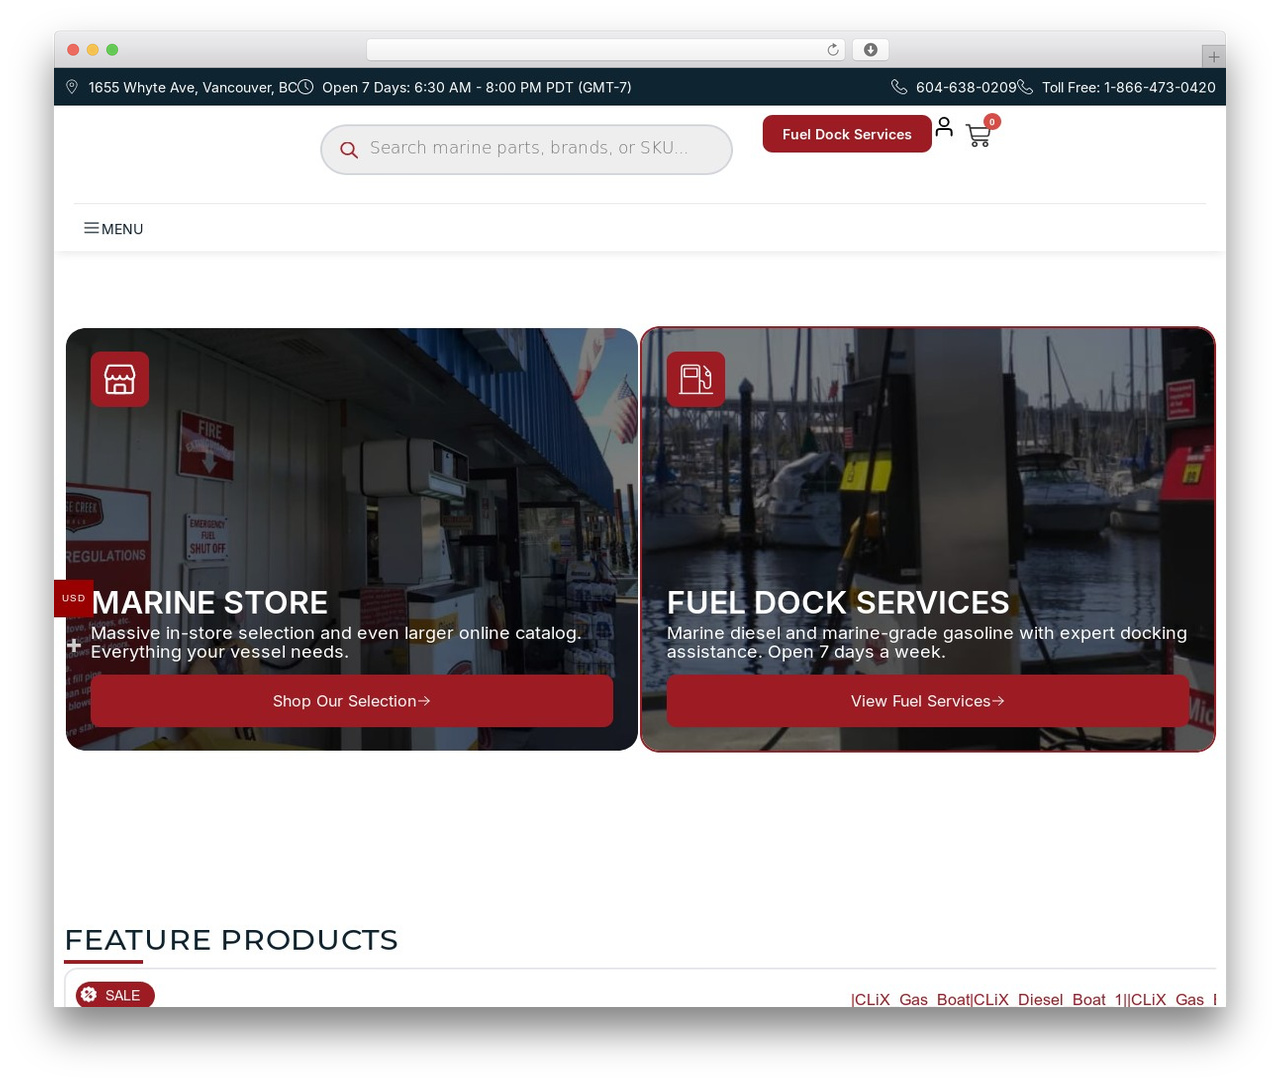Click the store icon on Marine Store card
The height and width of the screenshot is (1084, 1280).
(120, 379)
